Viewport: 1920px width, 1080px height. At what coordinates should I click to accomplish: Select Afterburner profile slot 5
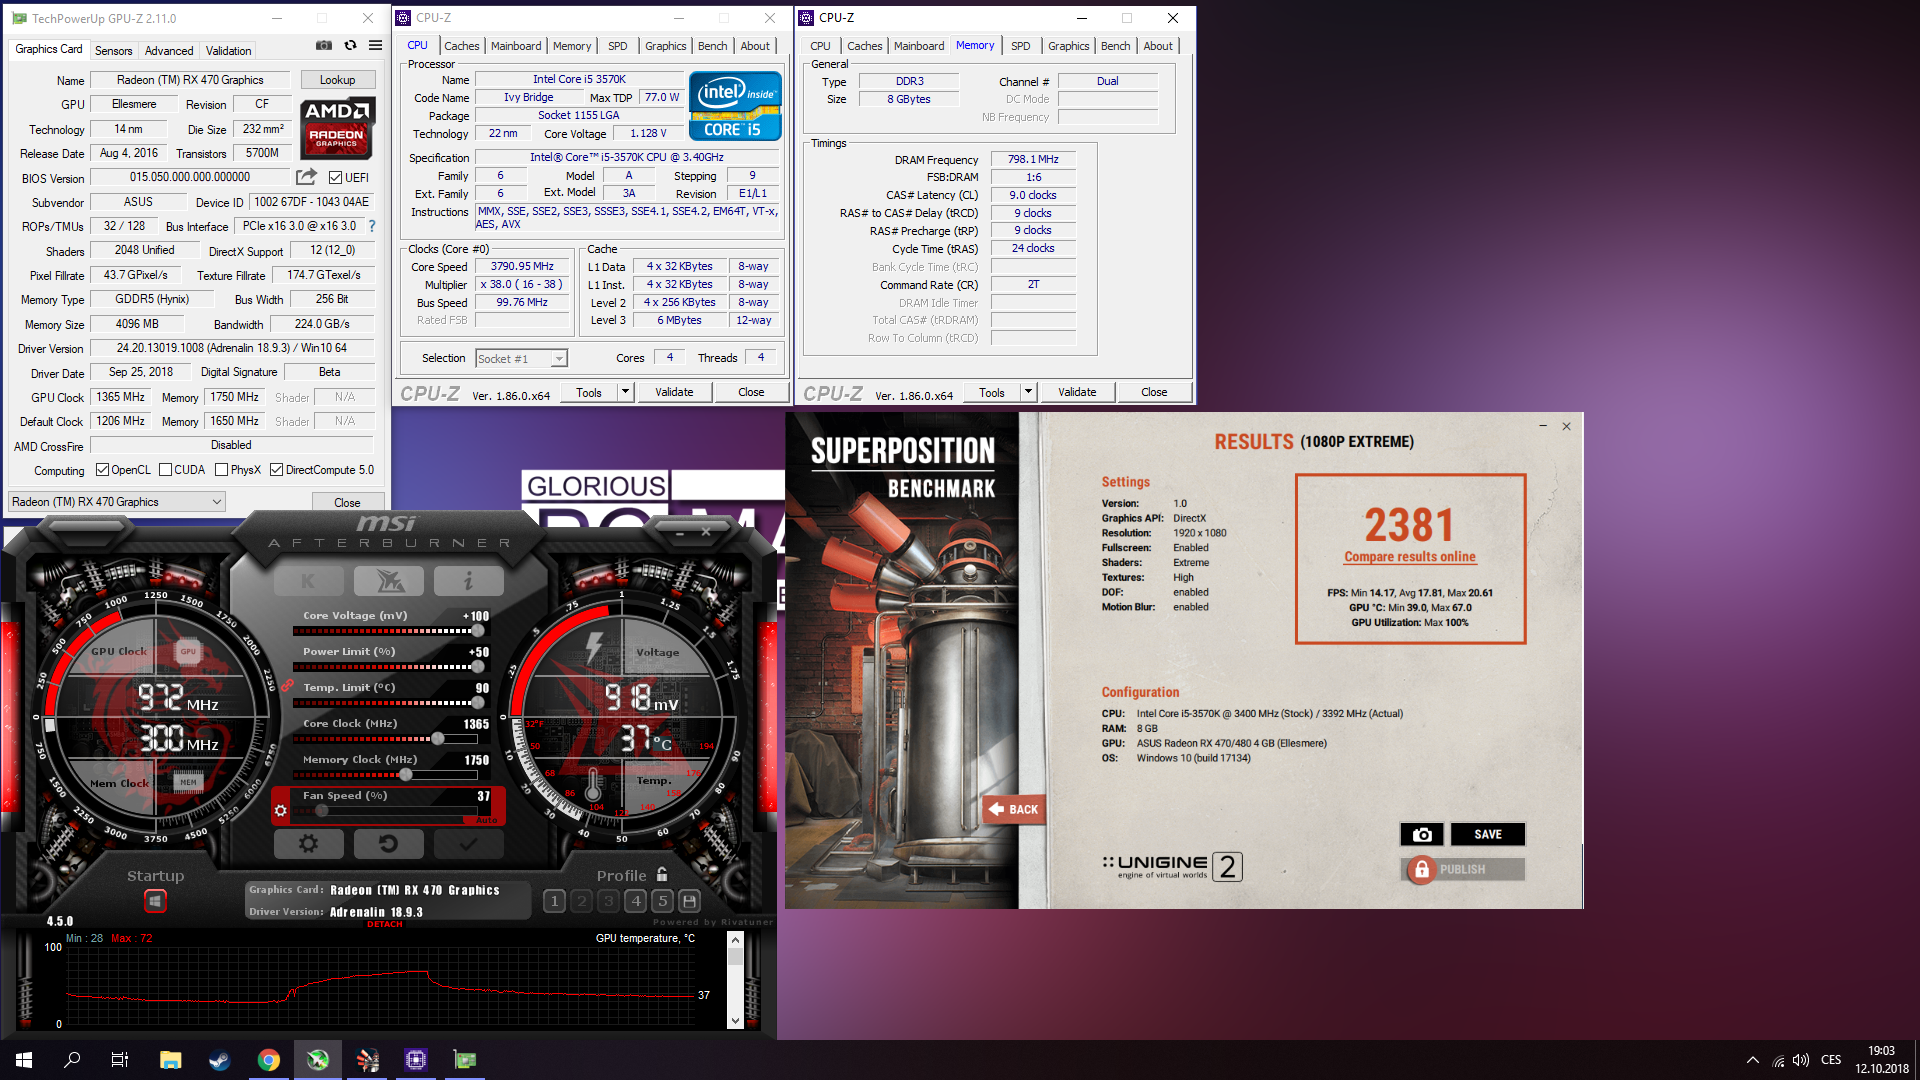[x=663, y=901]
